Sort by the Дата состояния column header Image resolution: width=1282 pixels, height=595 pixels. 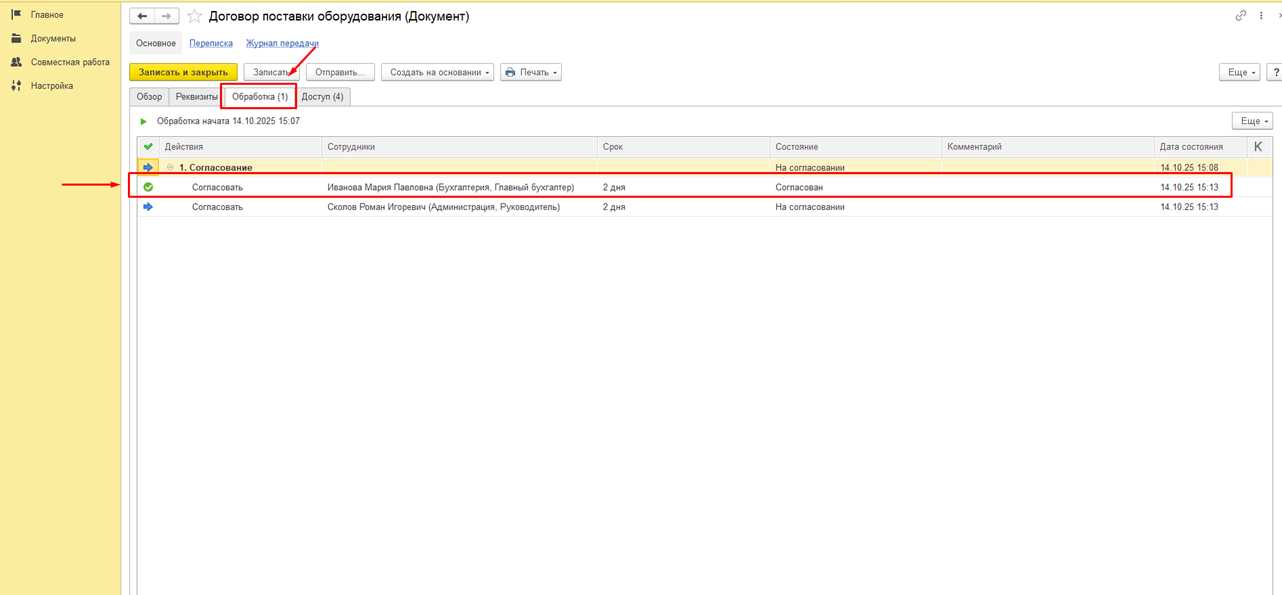(1200, 147)
